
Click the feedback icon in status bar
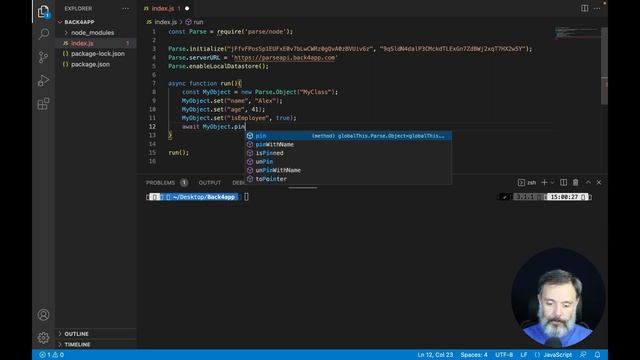click(x=583, y=355)
